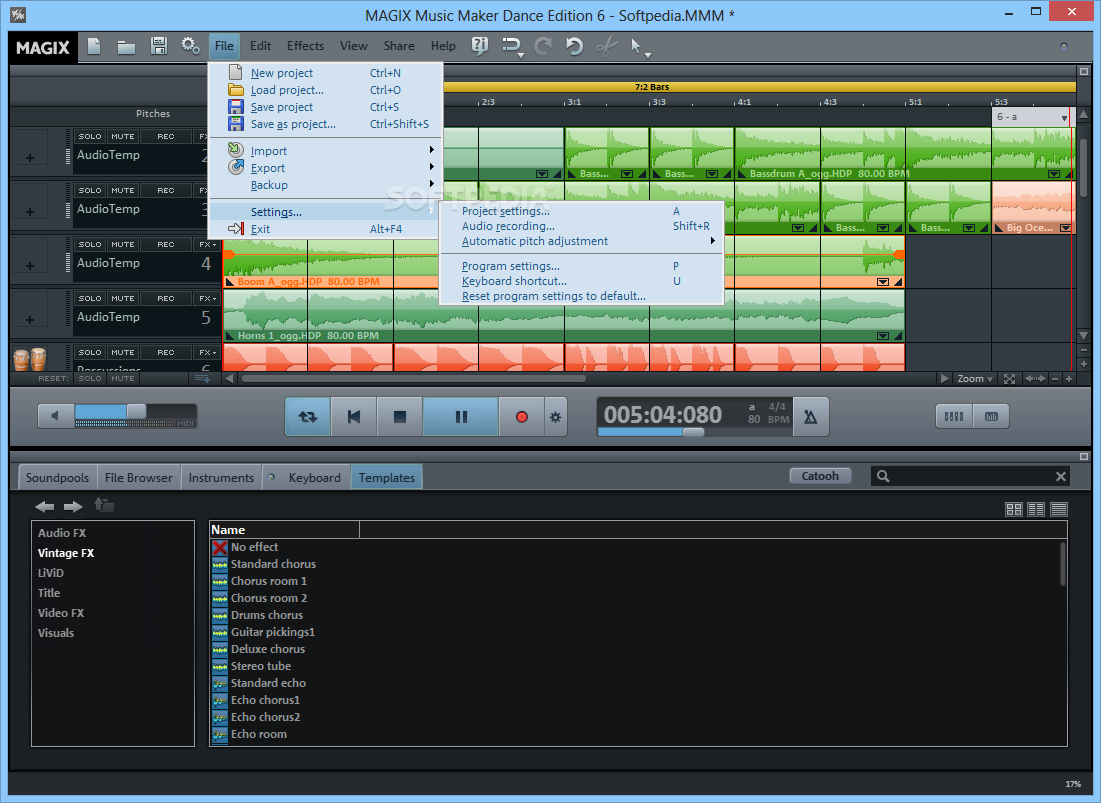
Task: Open the FX dropdown on Percussions track 6
Action: click(207, 352)
